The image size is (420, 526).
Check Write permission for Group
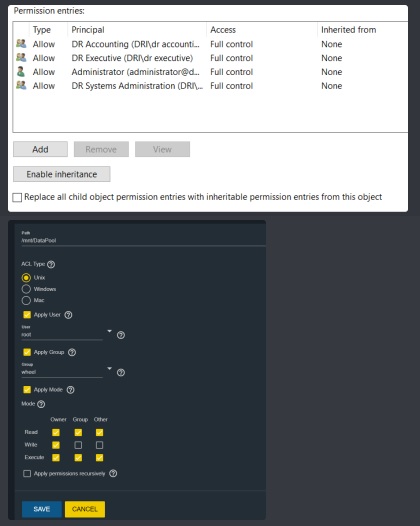click(x=78, y=445)
